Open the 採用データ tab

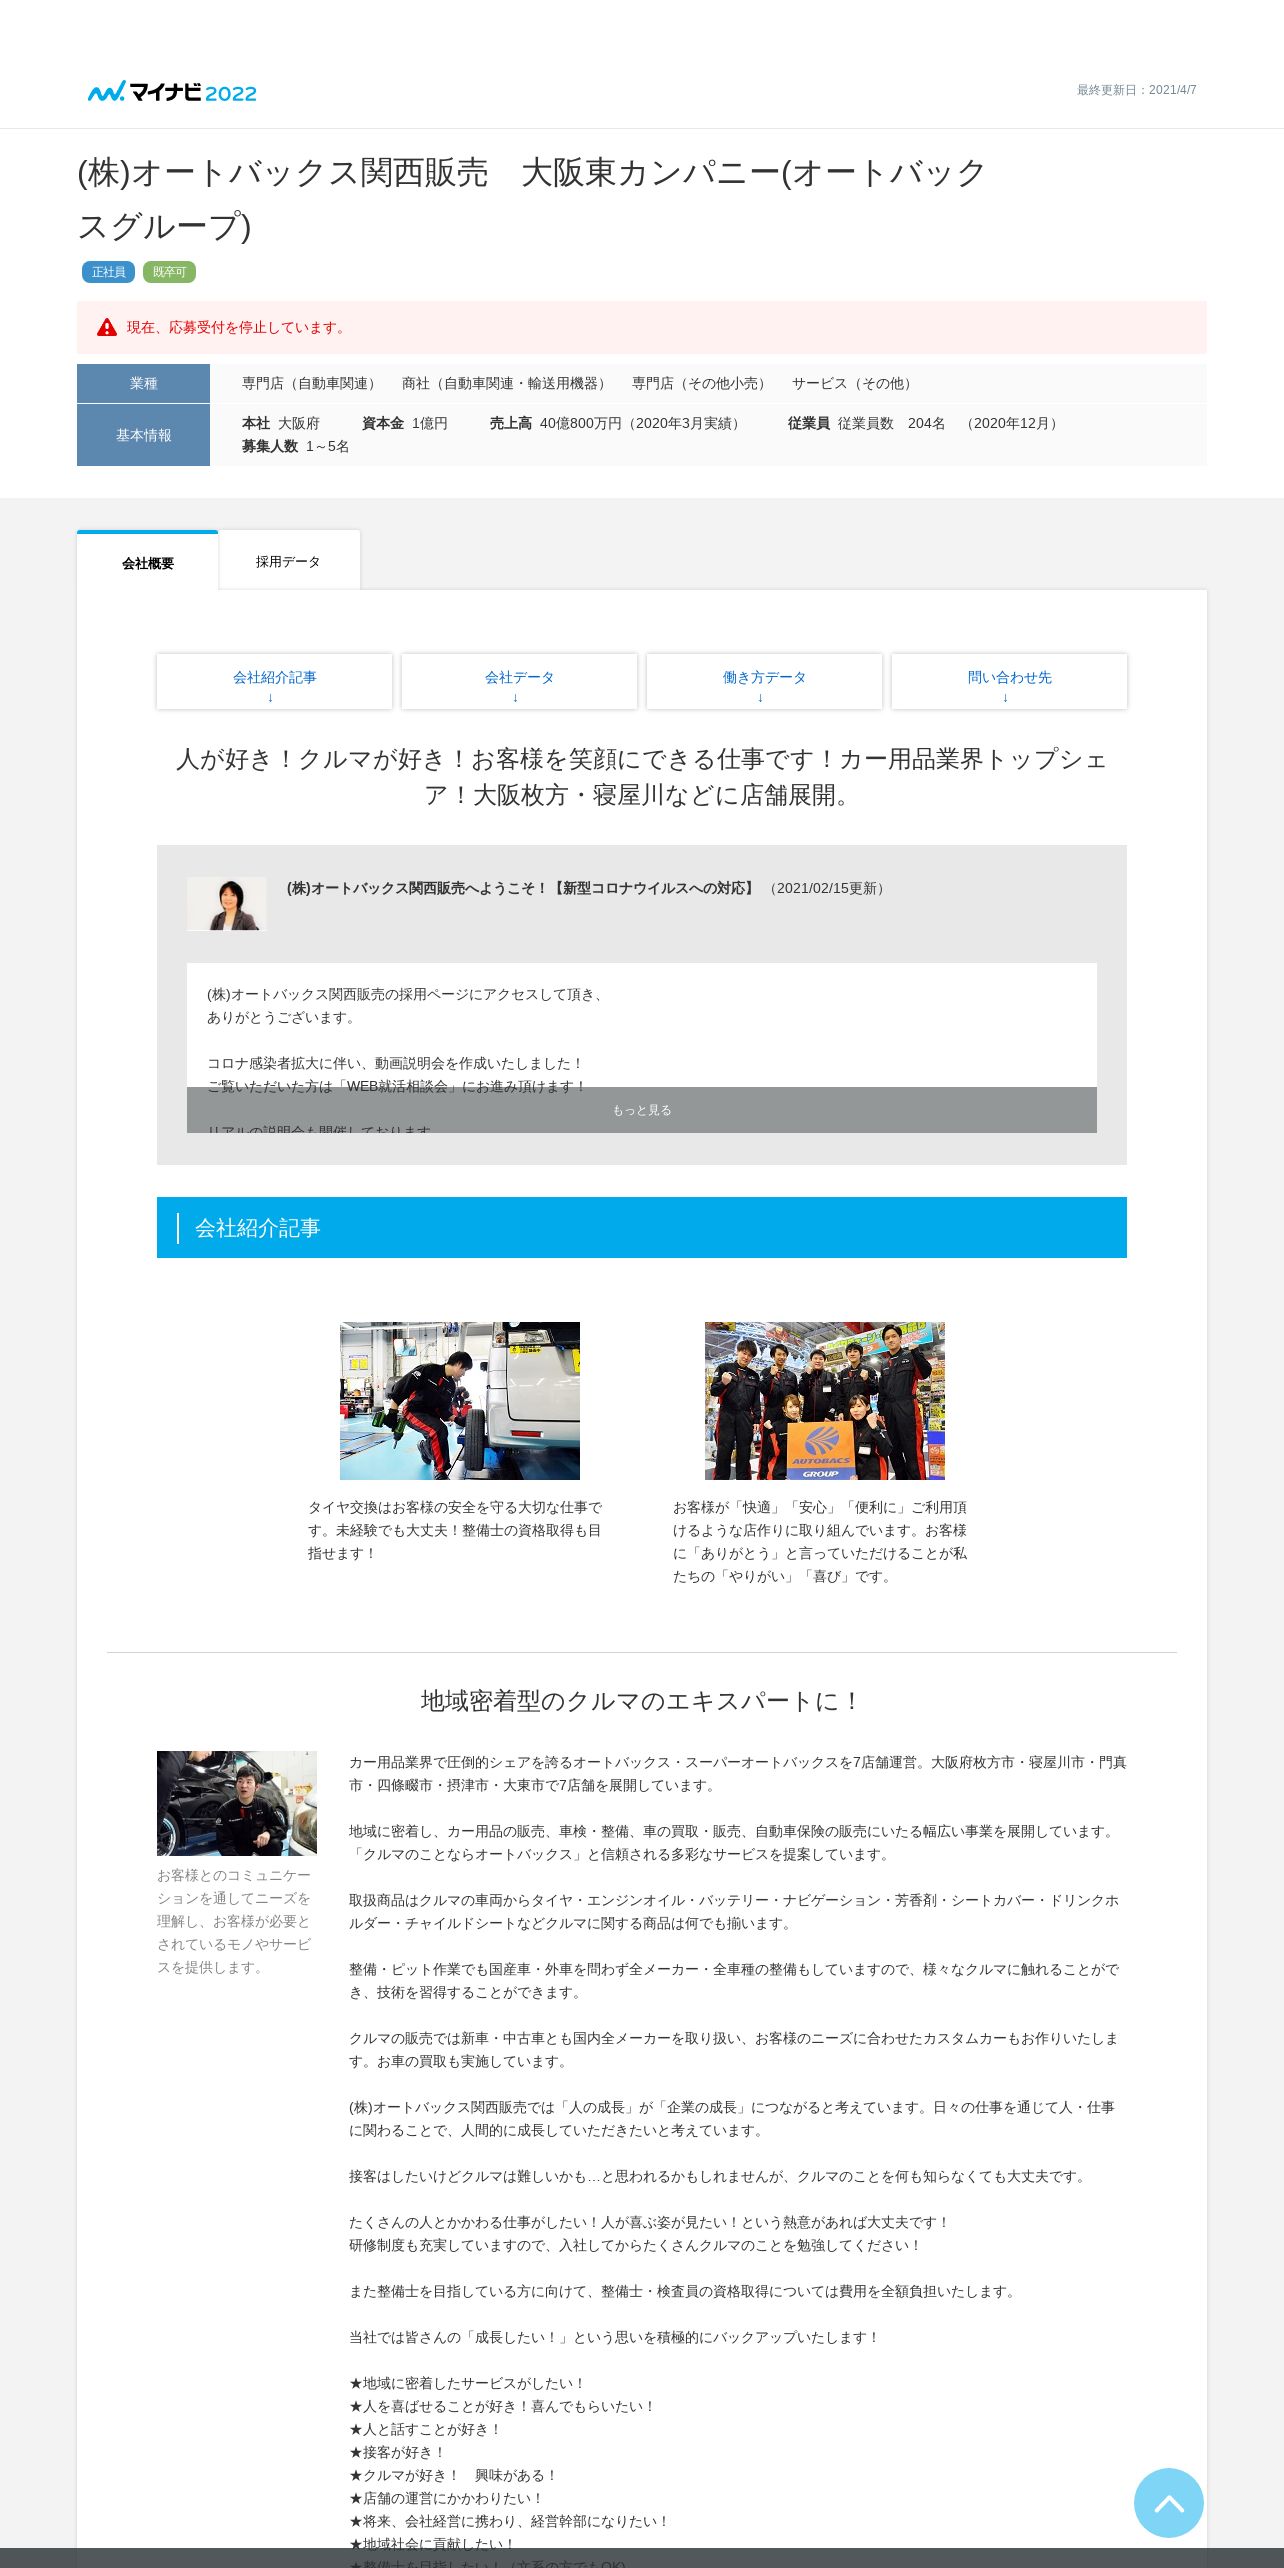289,560
